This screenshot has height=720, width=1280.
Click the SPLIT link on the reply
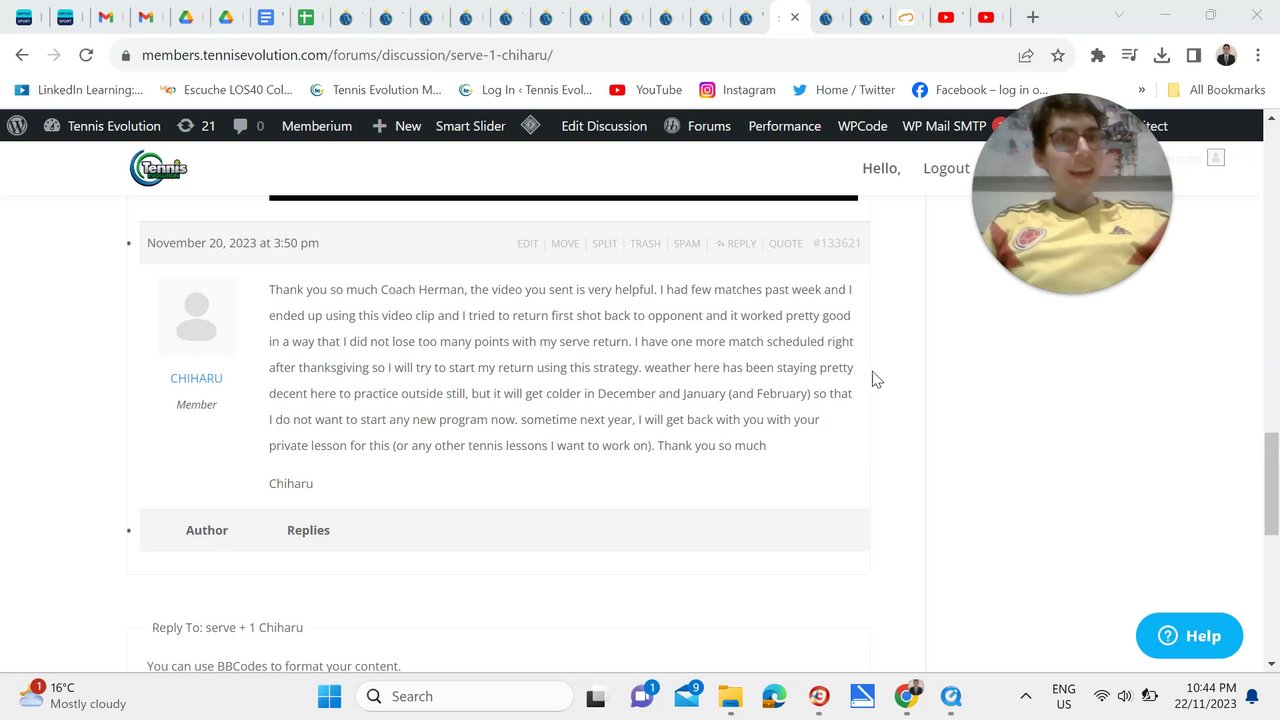(604, 243)
